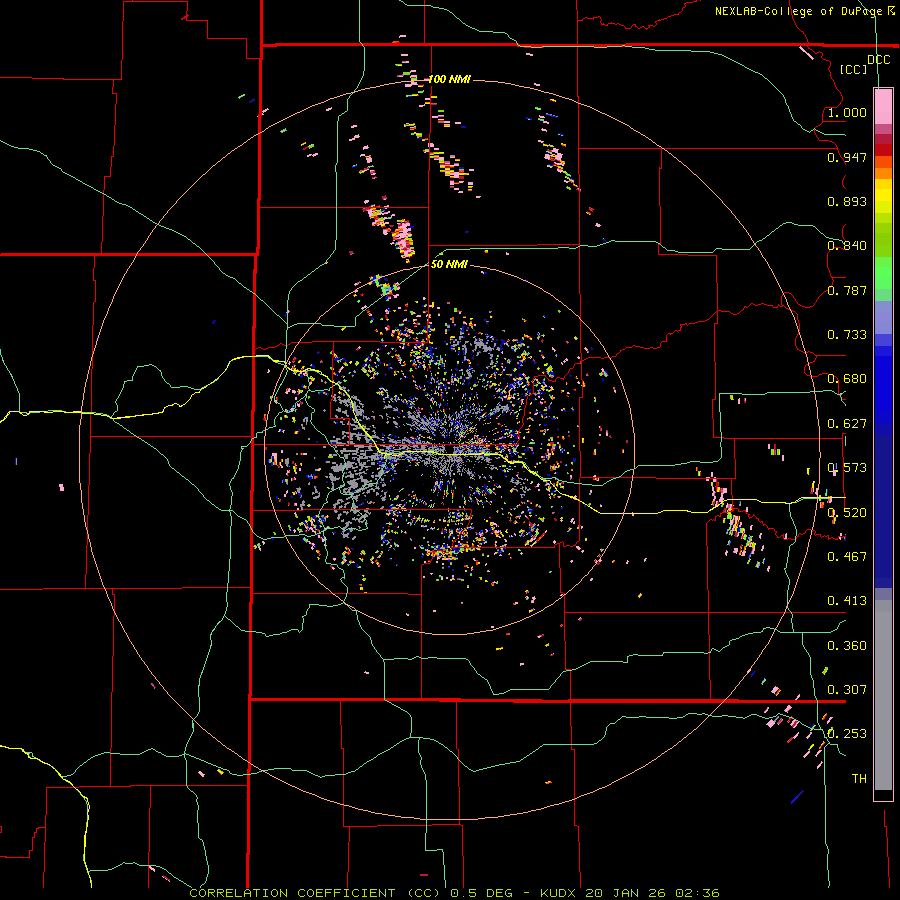Screen dimensions: 900x900
Task: Click the 0.840 color scale value
Action: pos(847,245)
